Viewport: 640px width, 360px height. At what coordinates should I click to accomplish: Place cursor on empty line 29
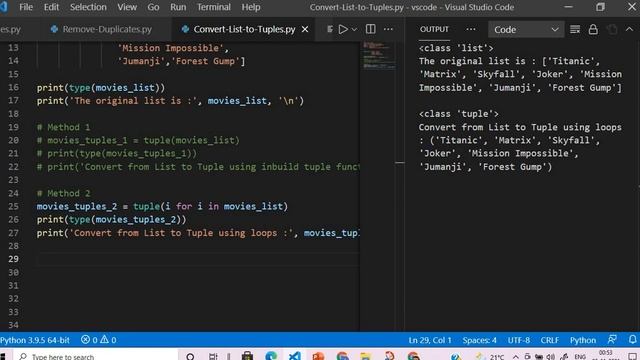point(198,259)
